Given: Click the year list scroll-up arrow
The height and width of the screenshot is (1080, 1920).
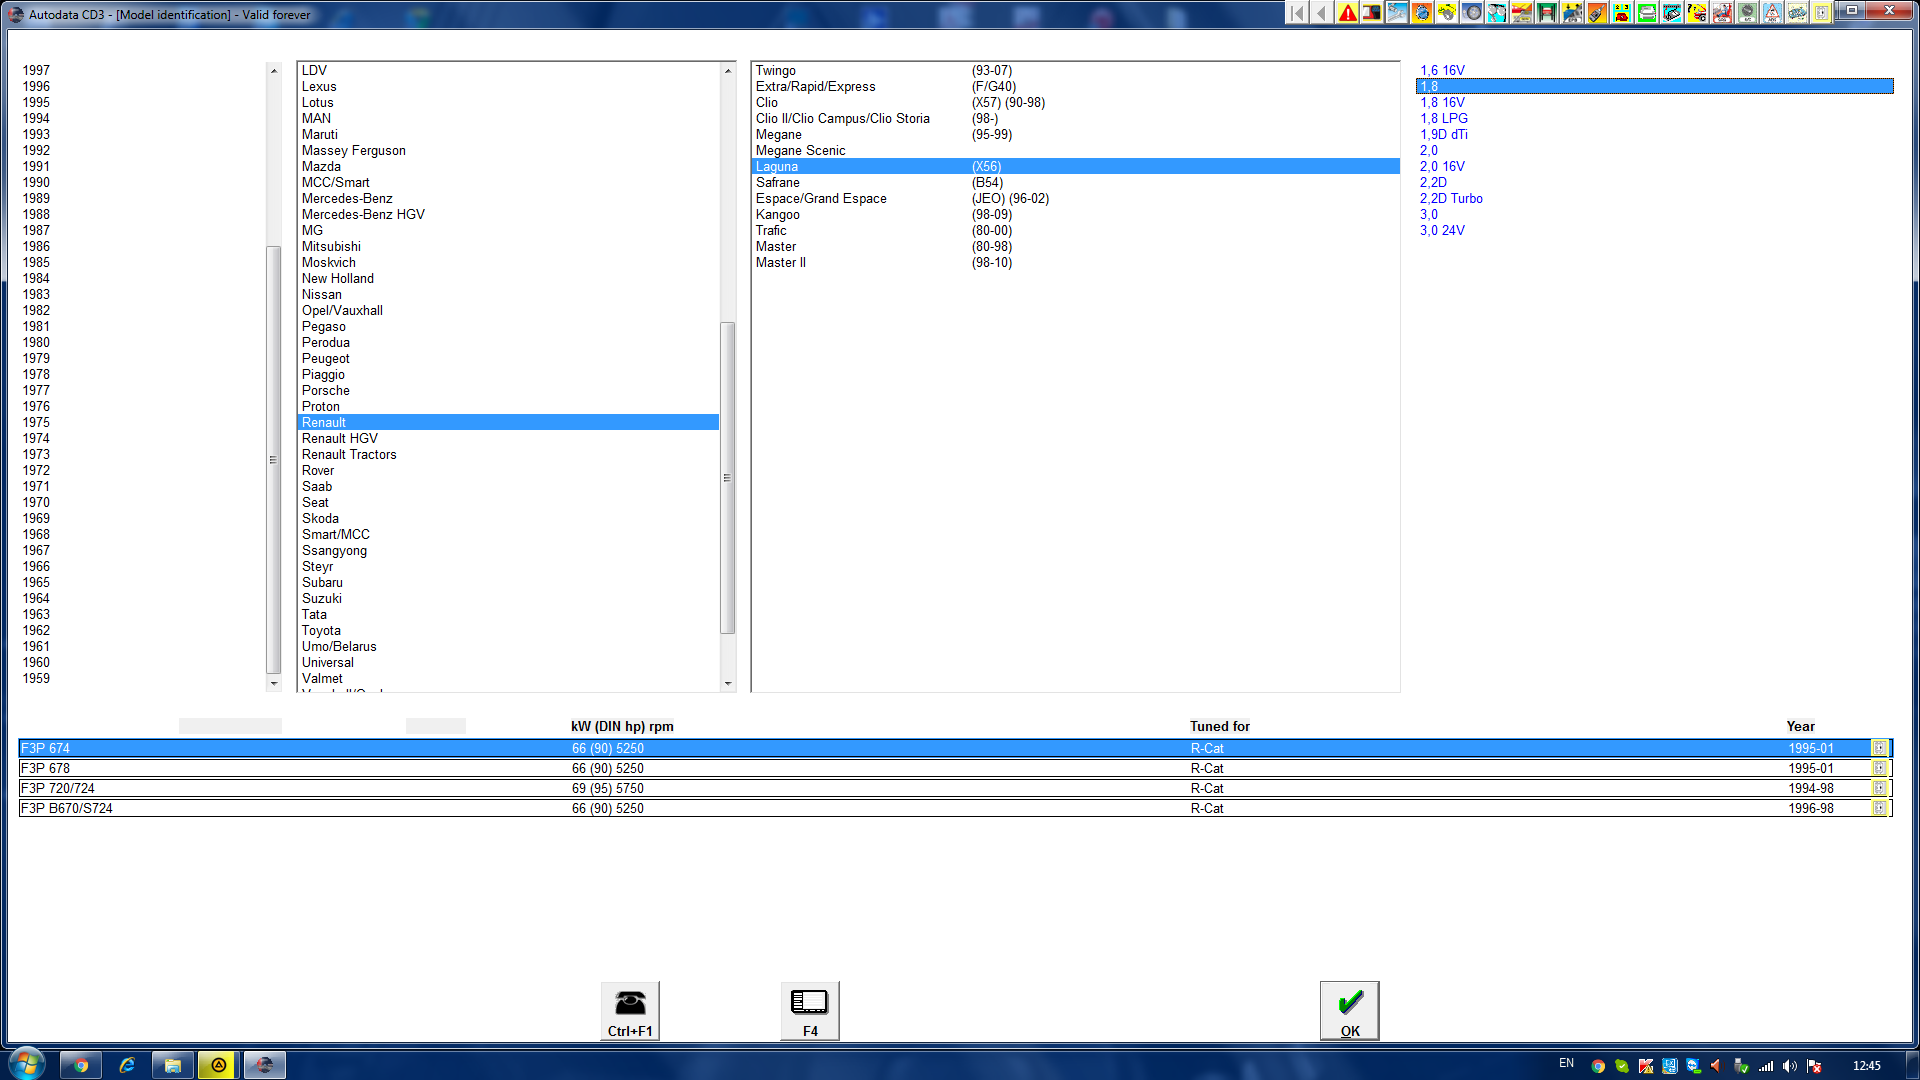Looking at the screenshot, I should (274, 70).
